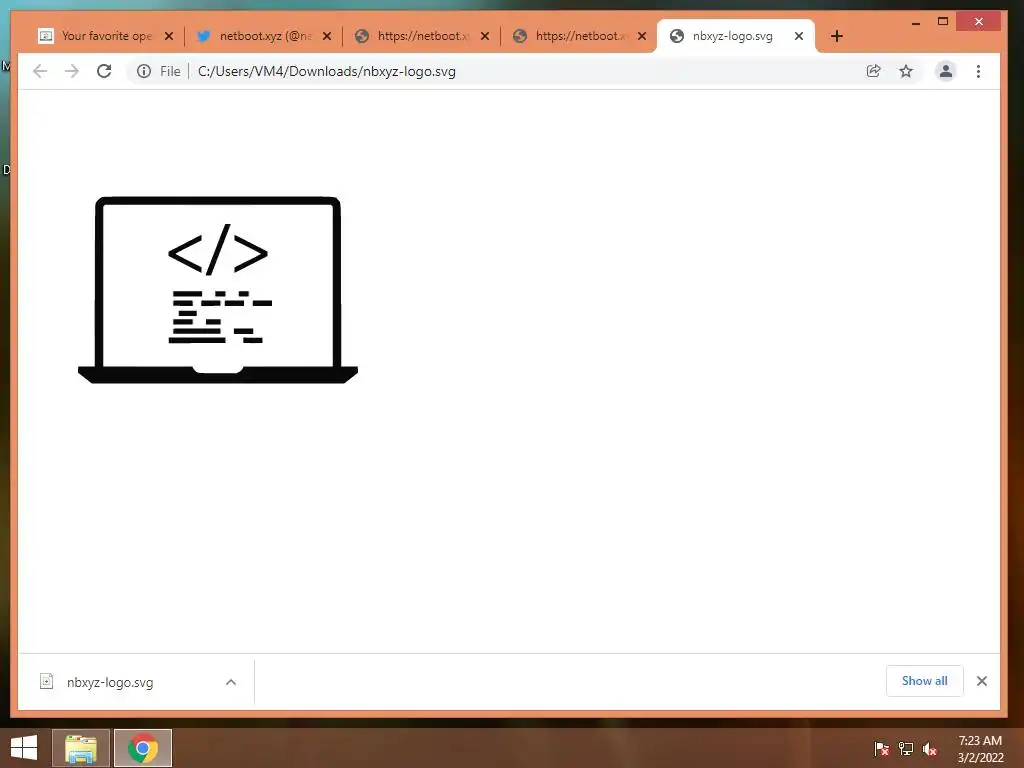Open a new tab with plus button
The width and height of the screenshot is (1024, 768).
click(x=837, y=36)
